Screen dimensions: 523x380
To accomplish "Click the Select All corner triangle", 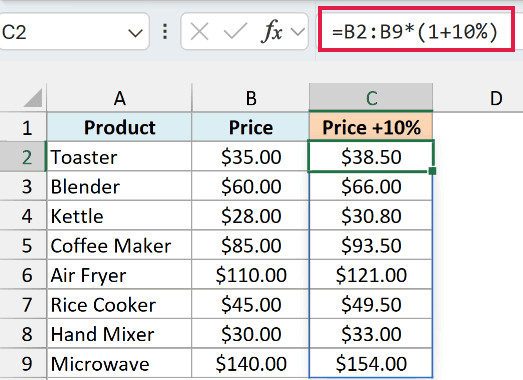I will click(33, 98).
